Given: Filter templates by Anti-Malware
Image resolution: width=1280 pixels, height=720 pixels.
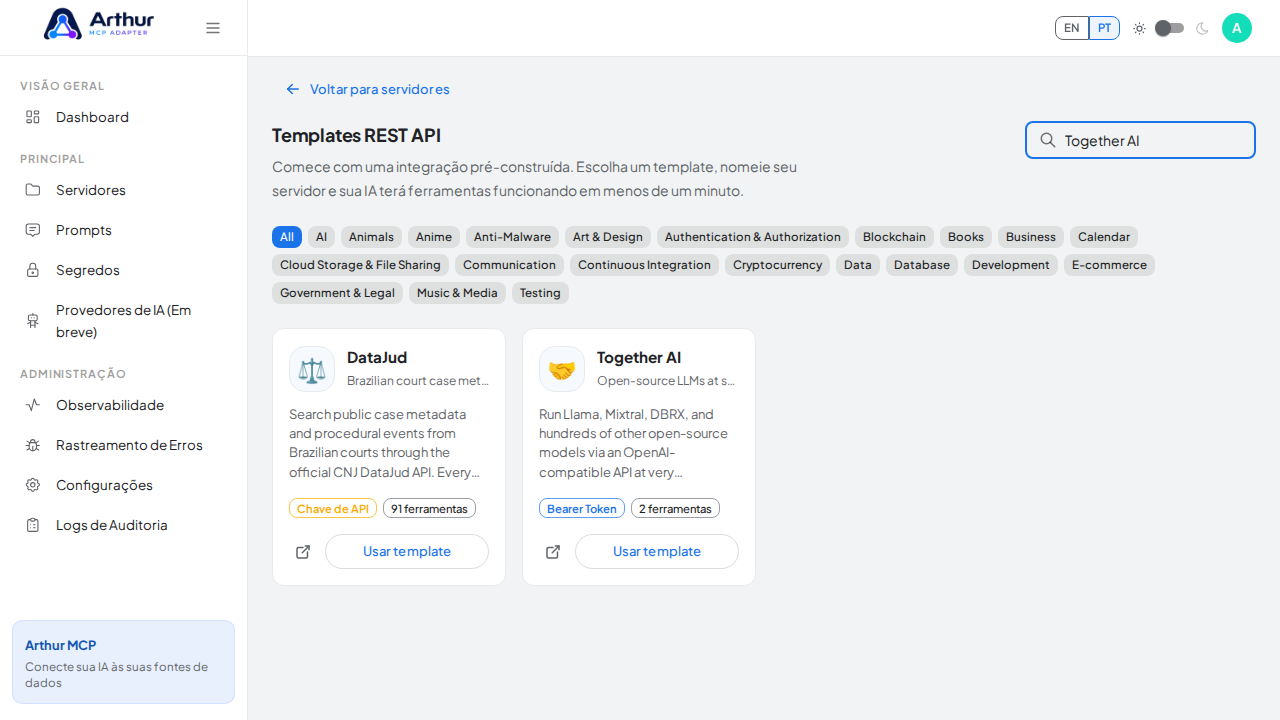Looking at the screenshot, I should point(512,237).
